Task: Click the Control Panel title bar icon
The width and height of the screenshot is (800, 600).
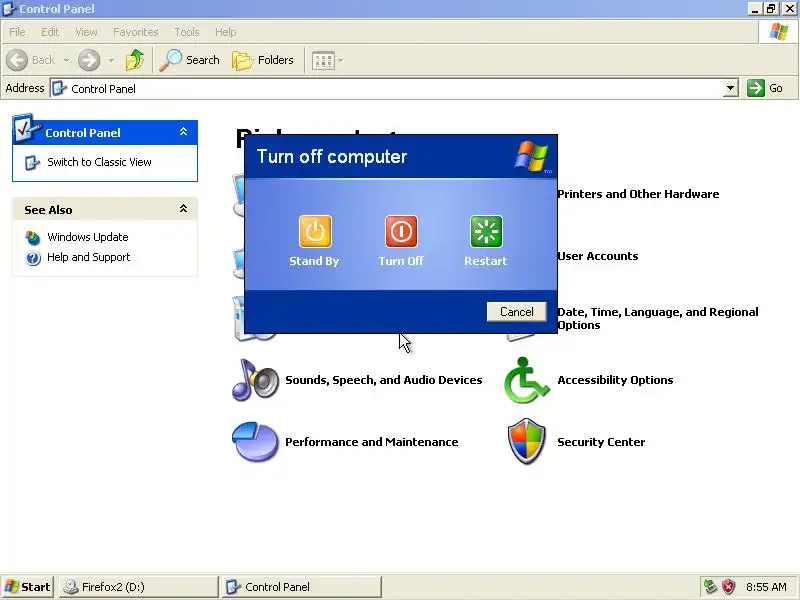Action: tap(9, 9)
